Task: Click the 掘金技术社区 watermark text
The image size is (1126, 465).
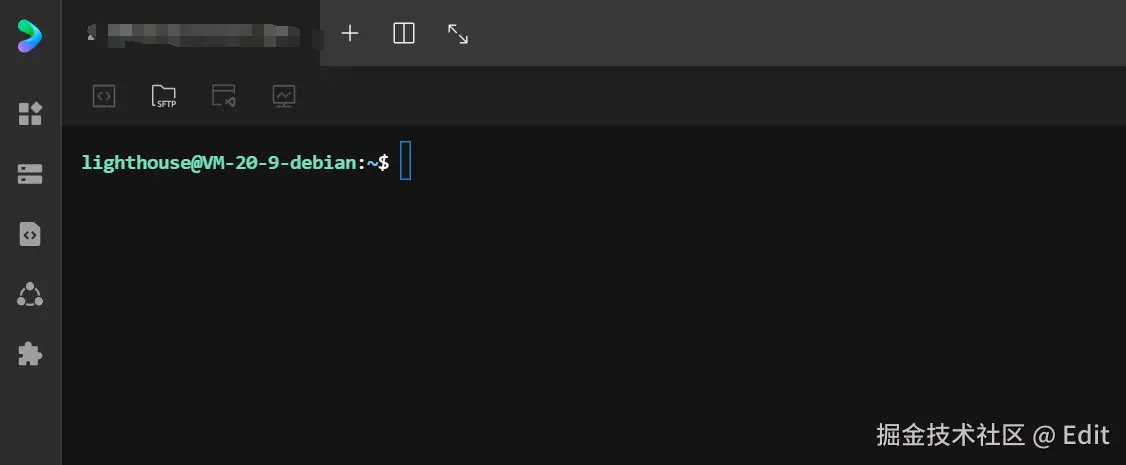Action: pos(951,435)
